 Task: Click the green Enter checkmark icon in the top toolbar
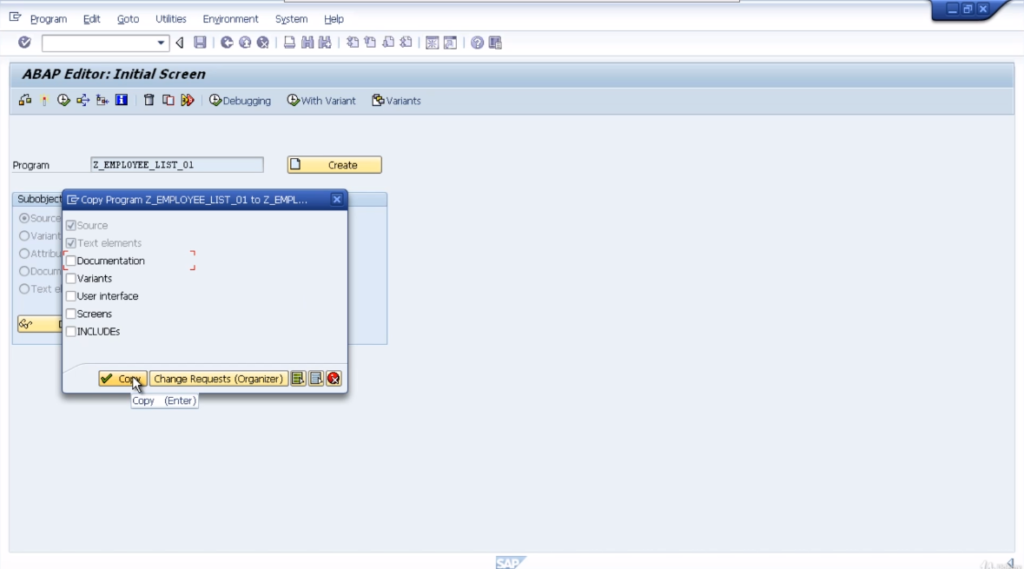pyautogui.click(x=24, y=42)
